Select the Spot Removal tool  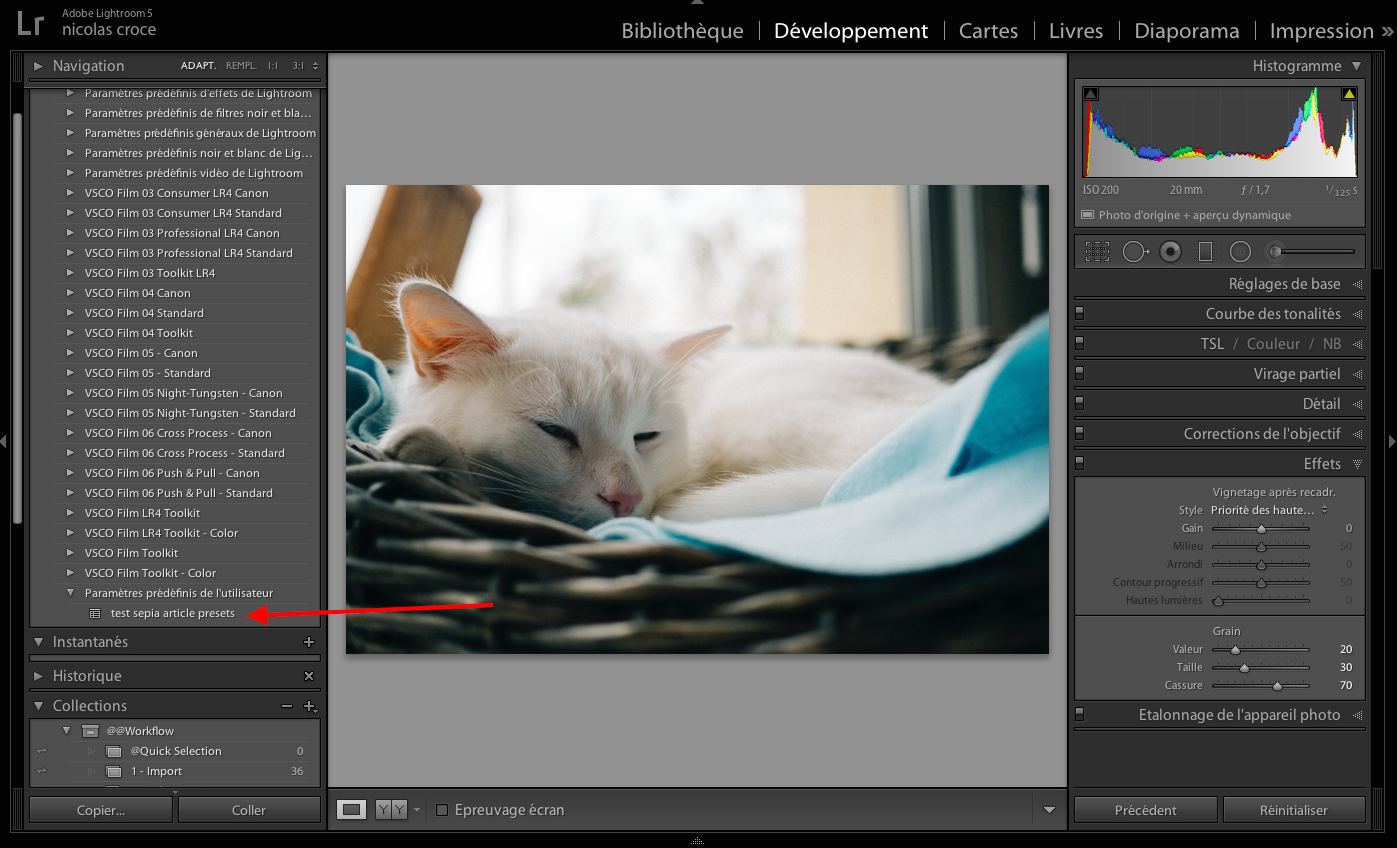(x=1134, y=252)
